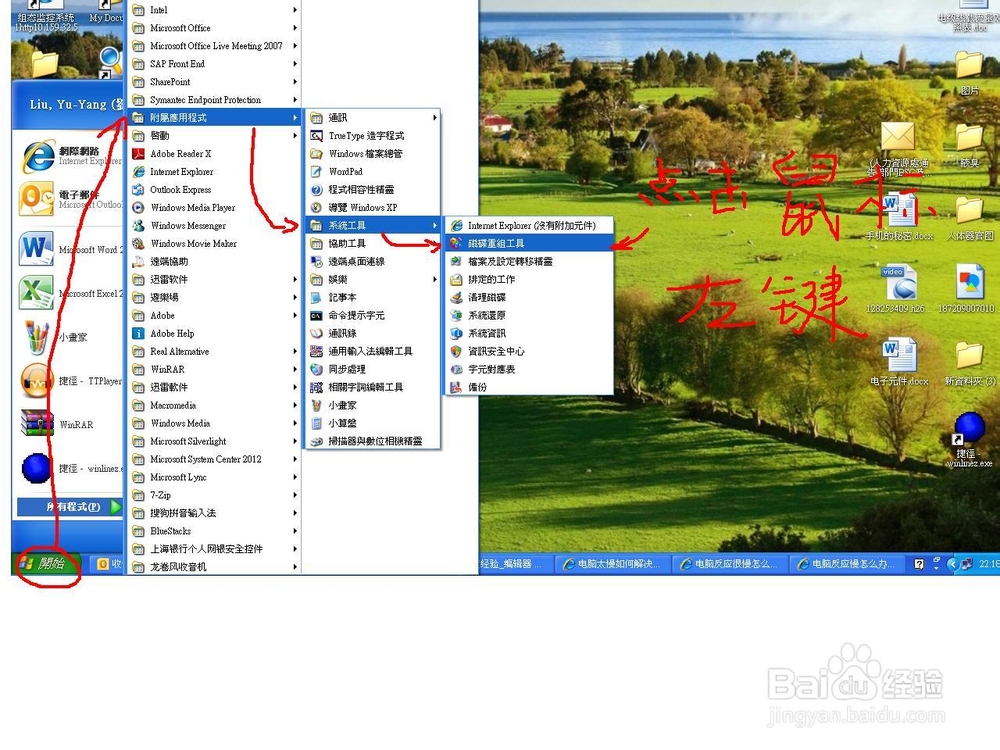Select 檔案及設定轉移精靈 menu item
1000x750 pixels.
point(529,261)
